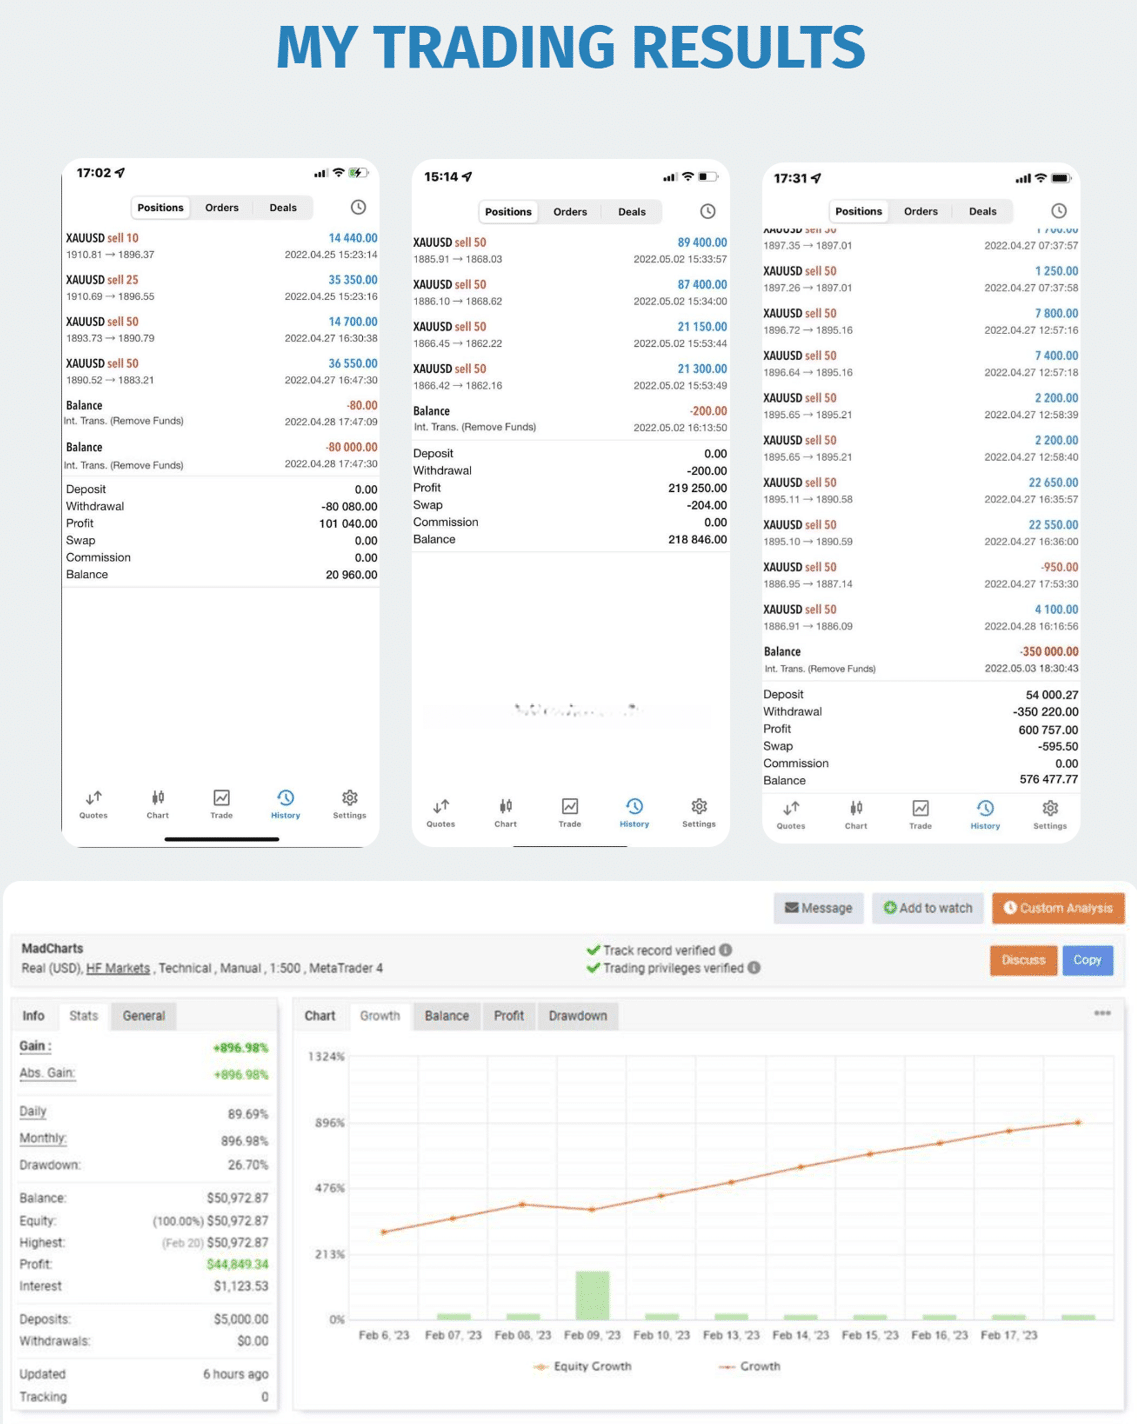
Task: Open the Stats tab
Action: click(83, 1016)
